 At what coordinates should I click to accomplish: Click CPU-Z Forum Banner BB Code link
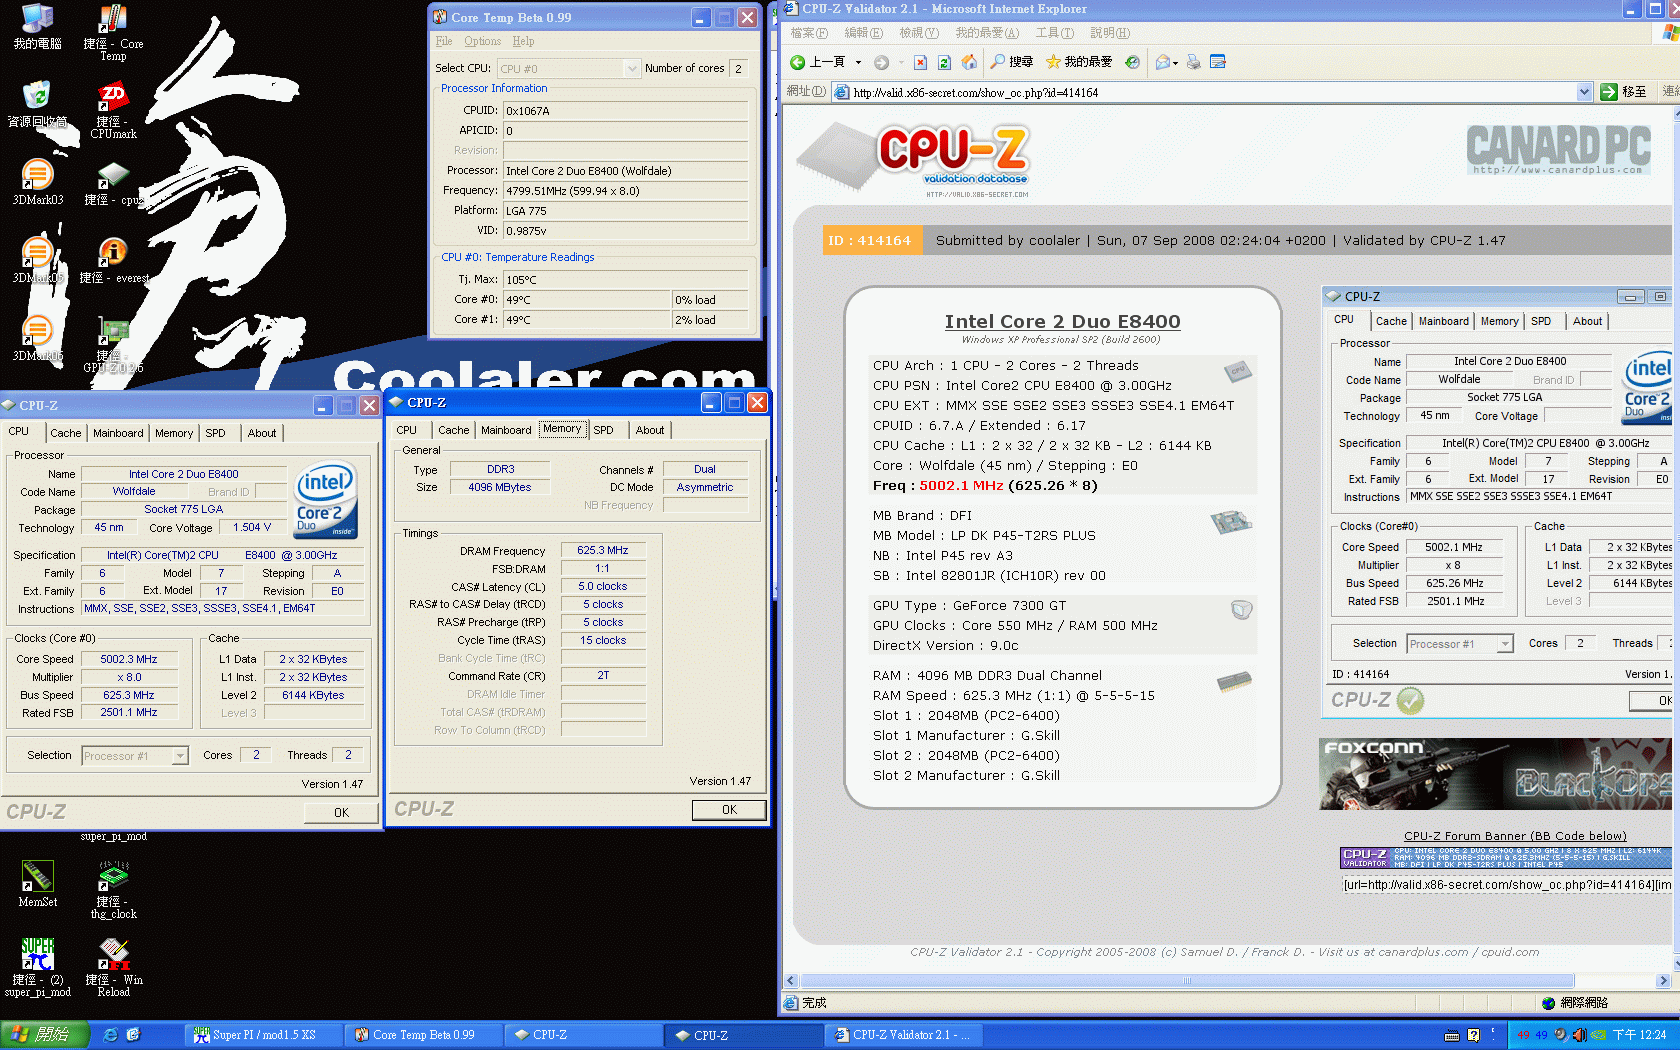1515,836
